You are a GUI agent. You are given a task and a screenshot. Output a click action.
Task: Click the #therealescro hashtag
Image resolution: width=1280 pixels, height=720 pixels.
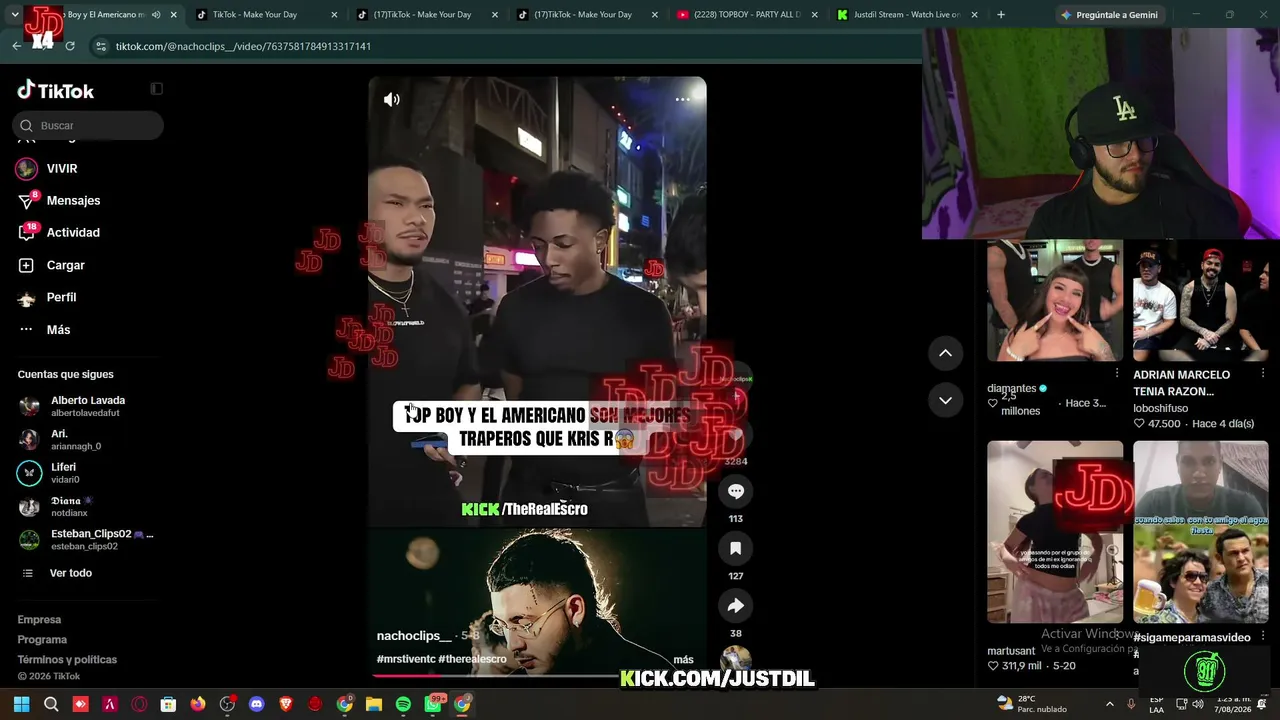click(x=472, y=660)
